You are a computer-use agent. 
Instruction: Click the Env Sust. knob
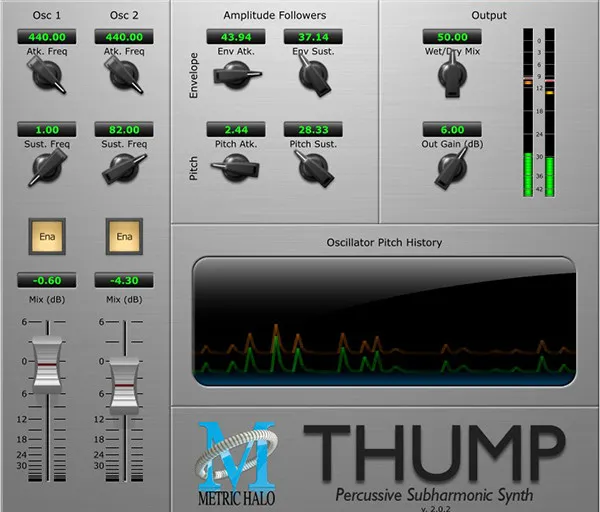pyautogui.click(x=313, y=74)
